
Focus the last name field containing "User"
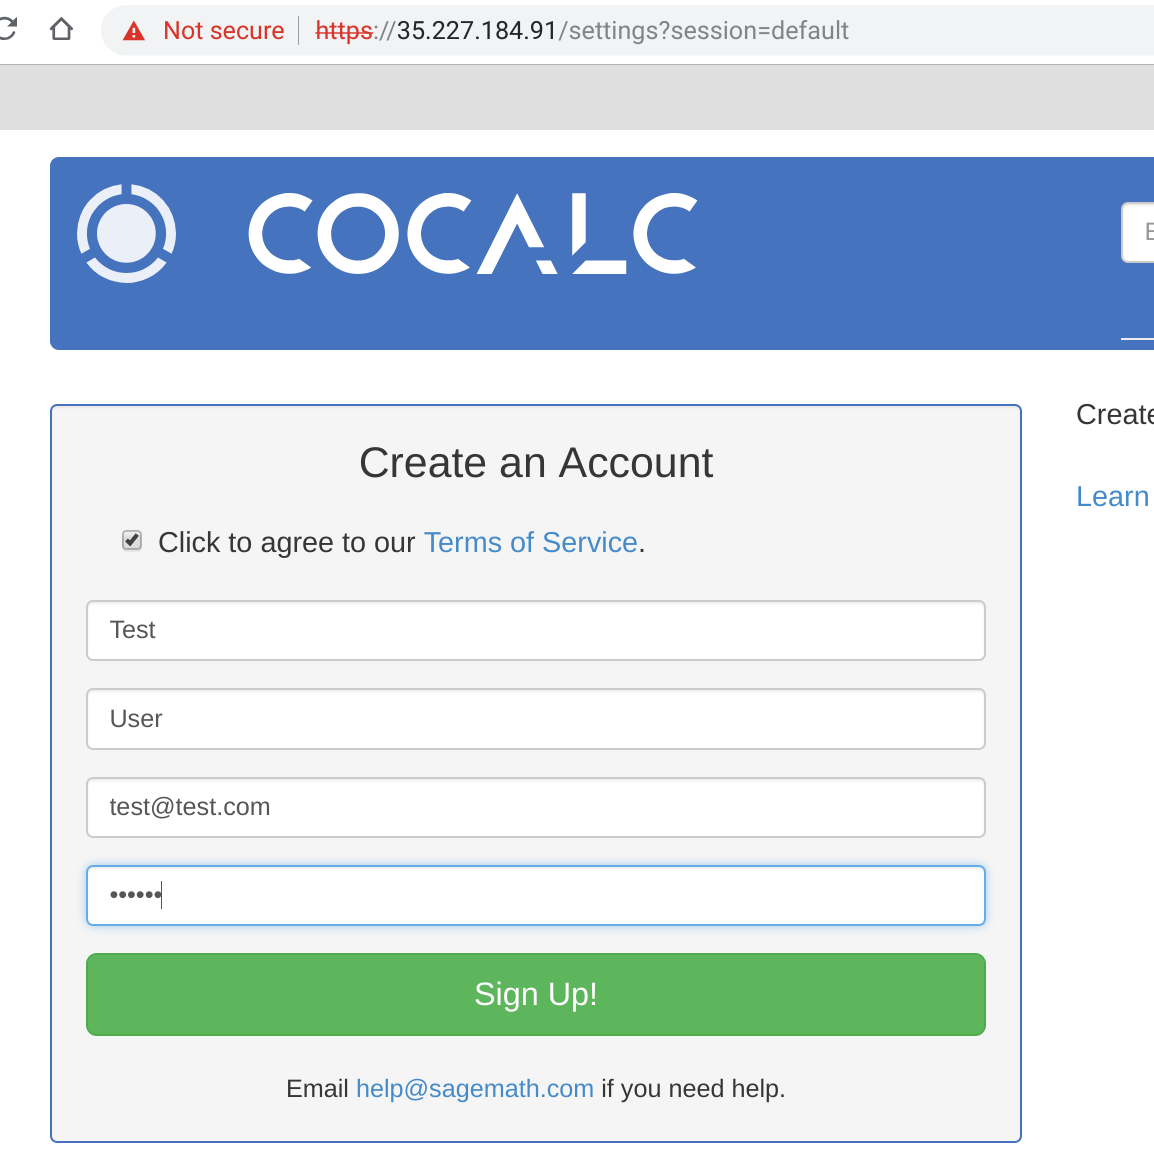coord(536,719)
